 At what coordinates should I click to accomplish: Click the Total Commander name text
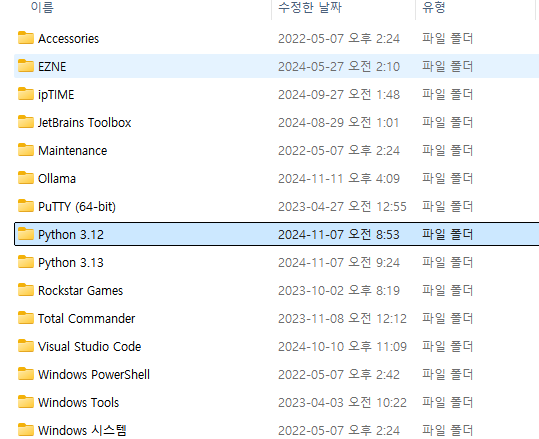[87, 319]
